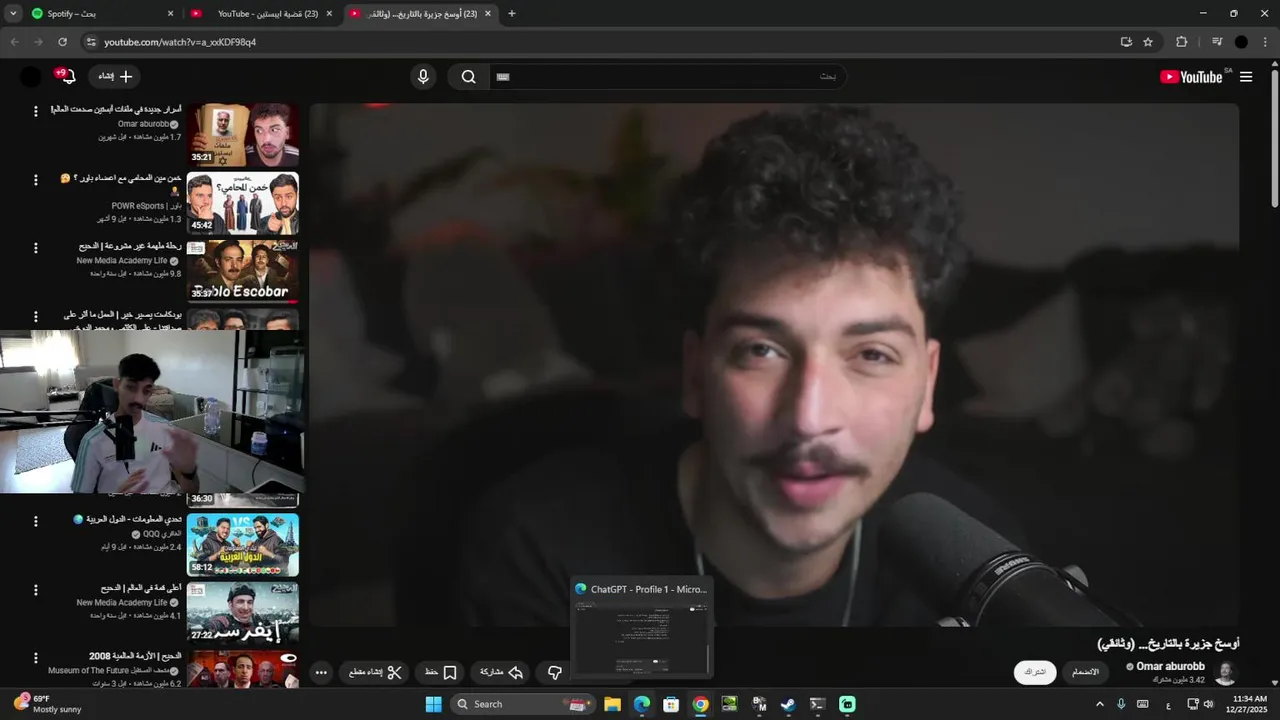1280x720 pixels.
Task: Open the terminal app from the taskbar
Action: (x=818, y=704)
